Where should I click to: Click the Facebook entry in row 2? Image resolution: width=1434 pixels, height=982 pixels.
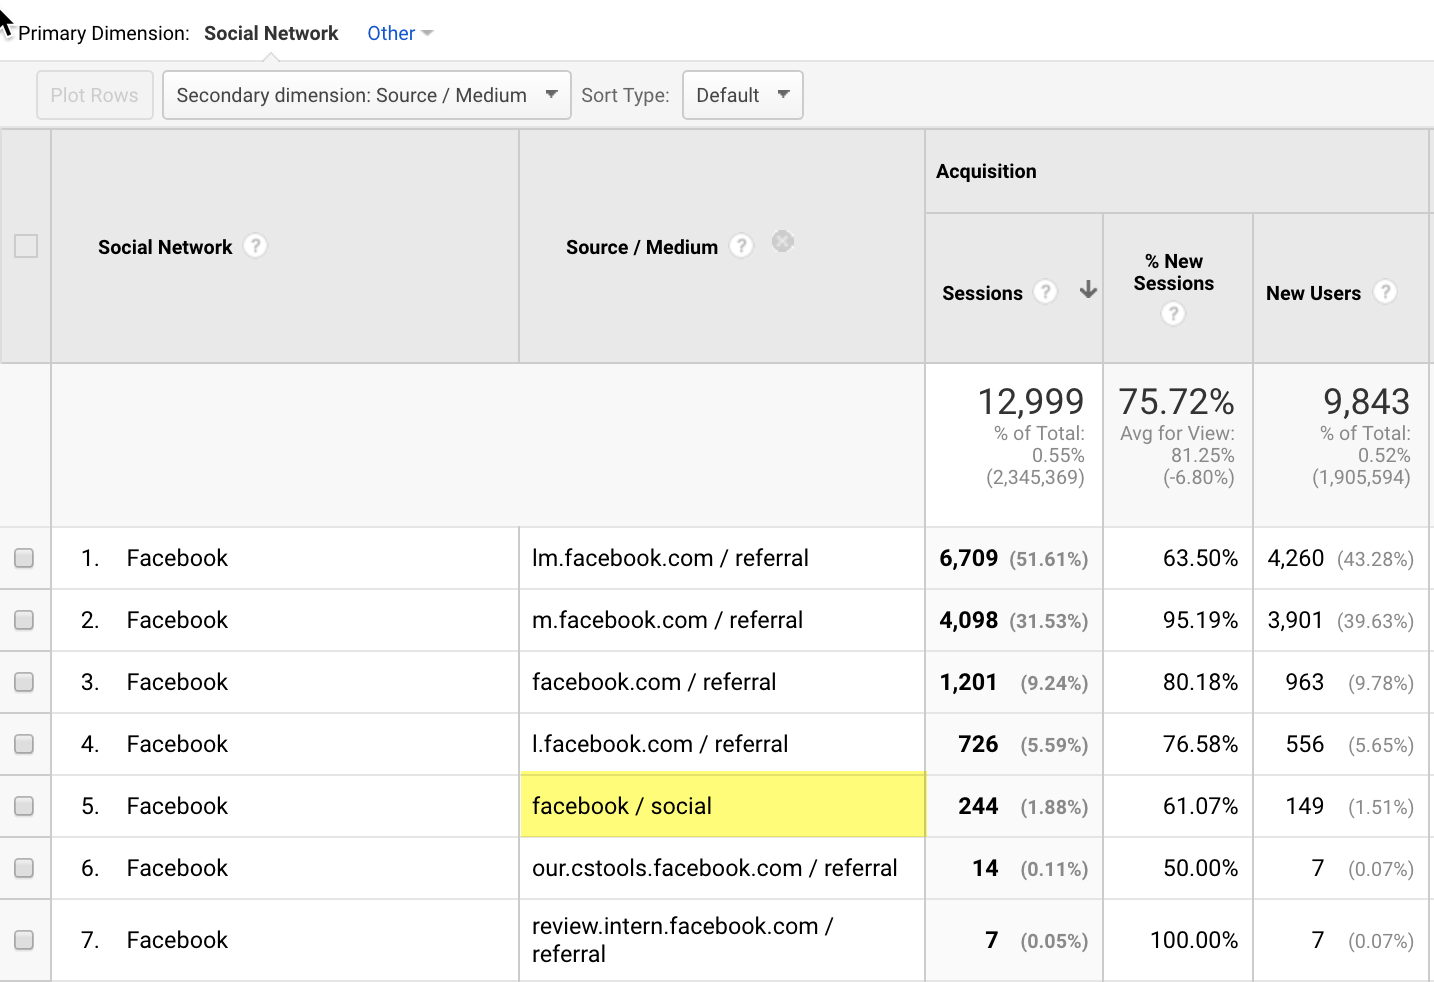177,620
